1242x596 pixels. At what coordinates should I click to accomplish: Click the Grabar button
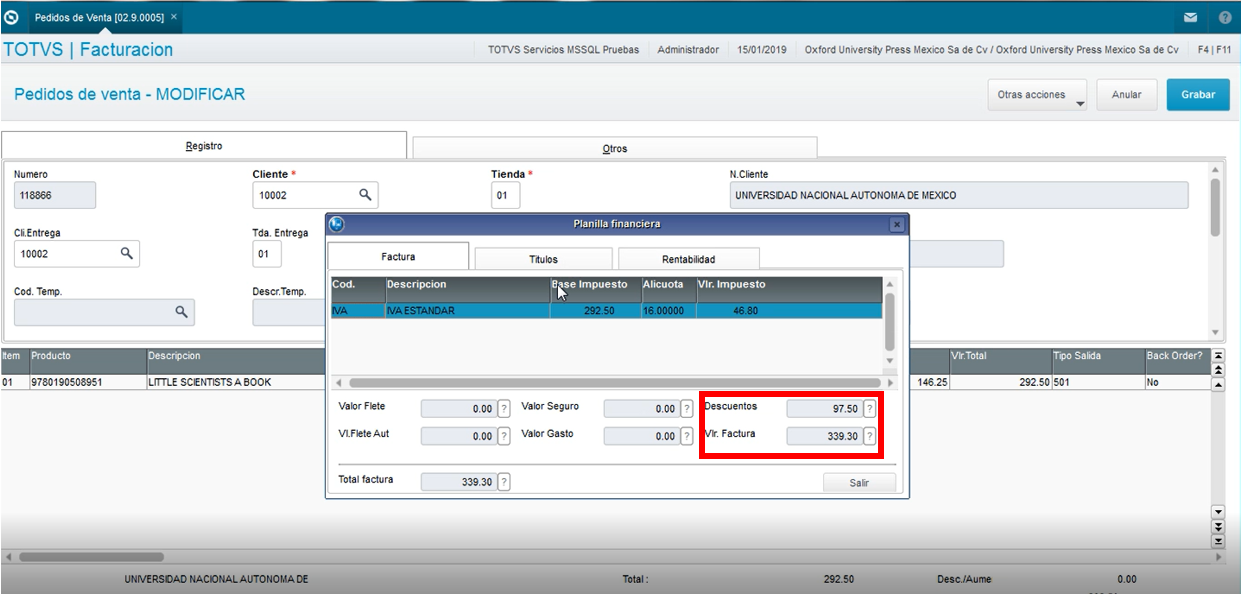[x=1198, y=95]
